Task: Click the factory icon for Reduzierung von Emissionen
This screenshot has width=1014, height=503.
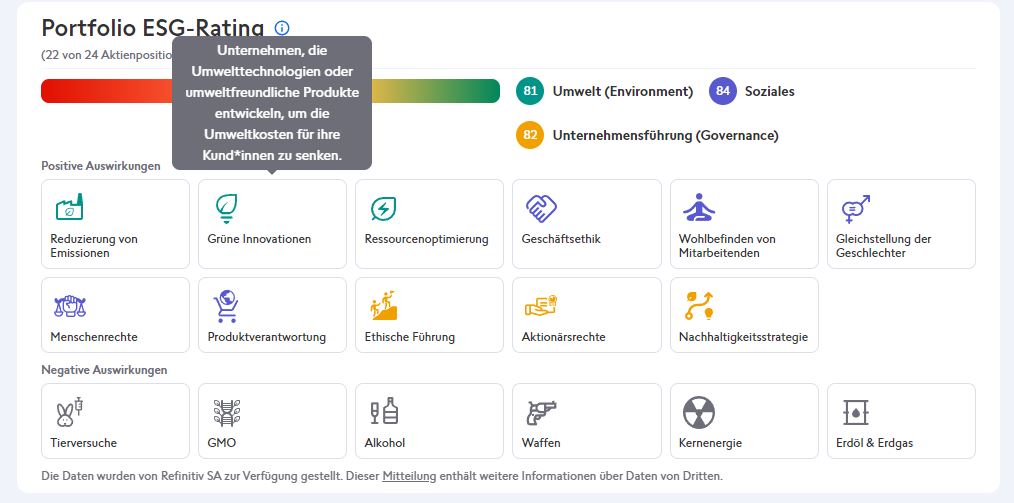Action: pos(69,207)
